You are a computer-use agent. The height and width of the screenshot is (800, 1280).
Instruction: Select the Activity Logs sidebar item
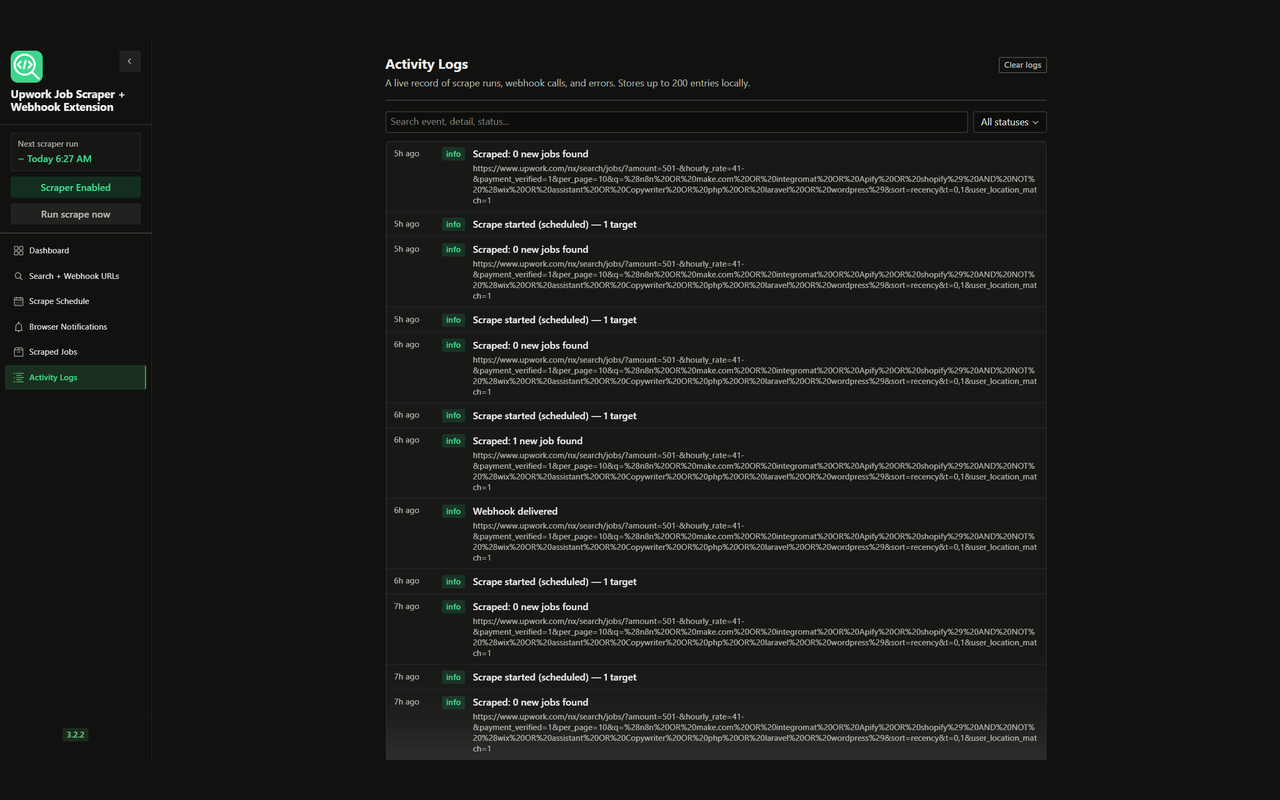(x=76, y=377)
